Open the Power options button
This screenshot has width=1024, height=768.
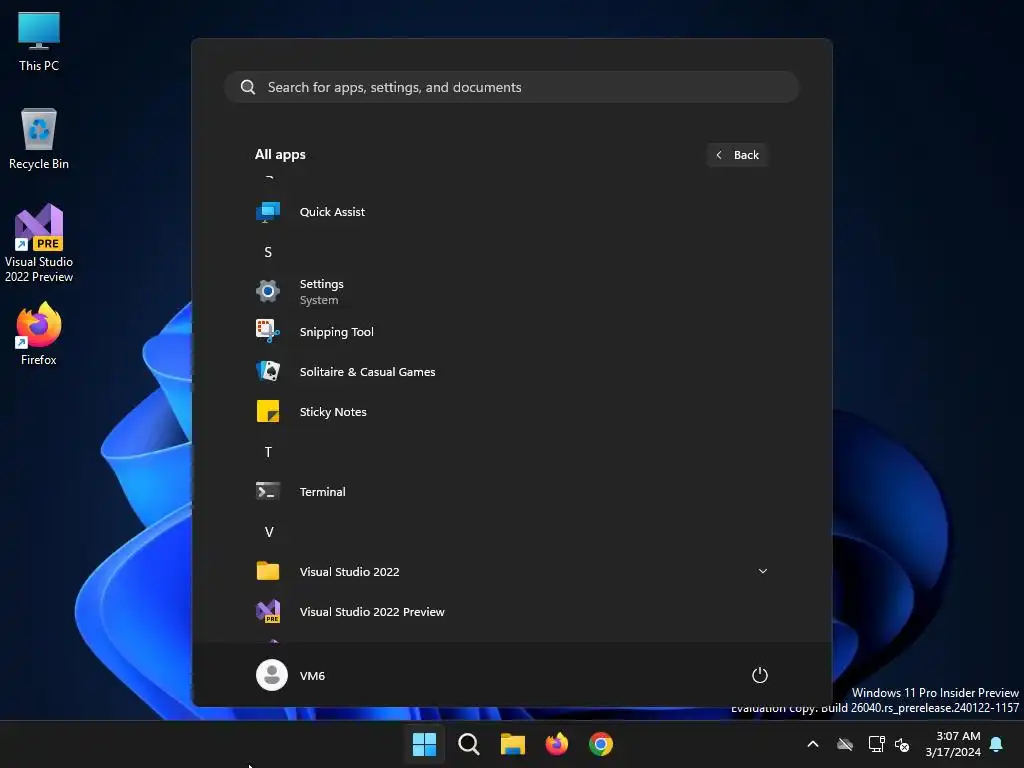pyautogui.click(x=760, y=675)
